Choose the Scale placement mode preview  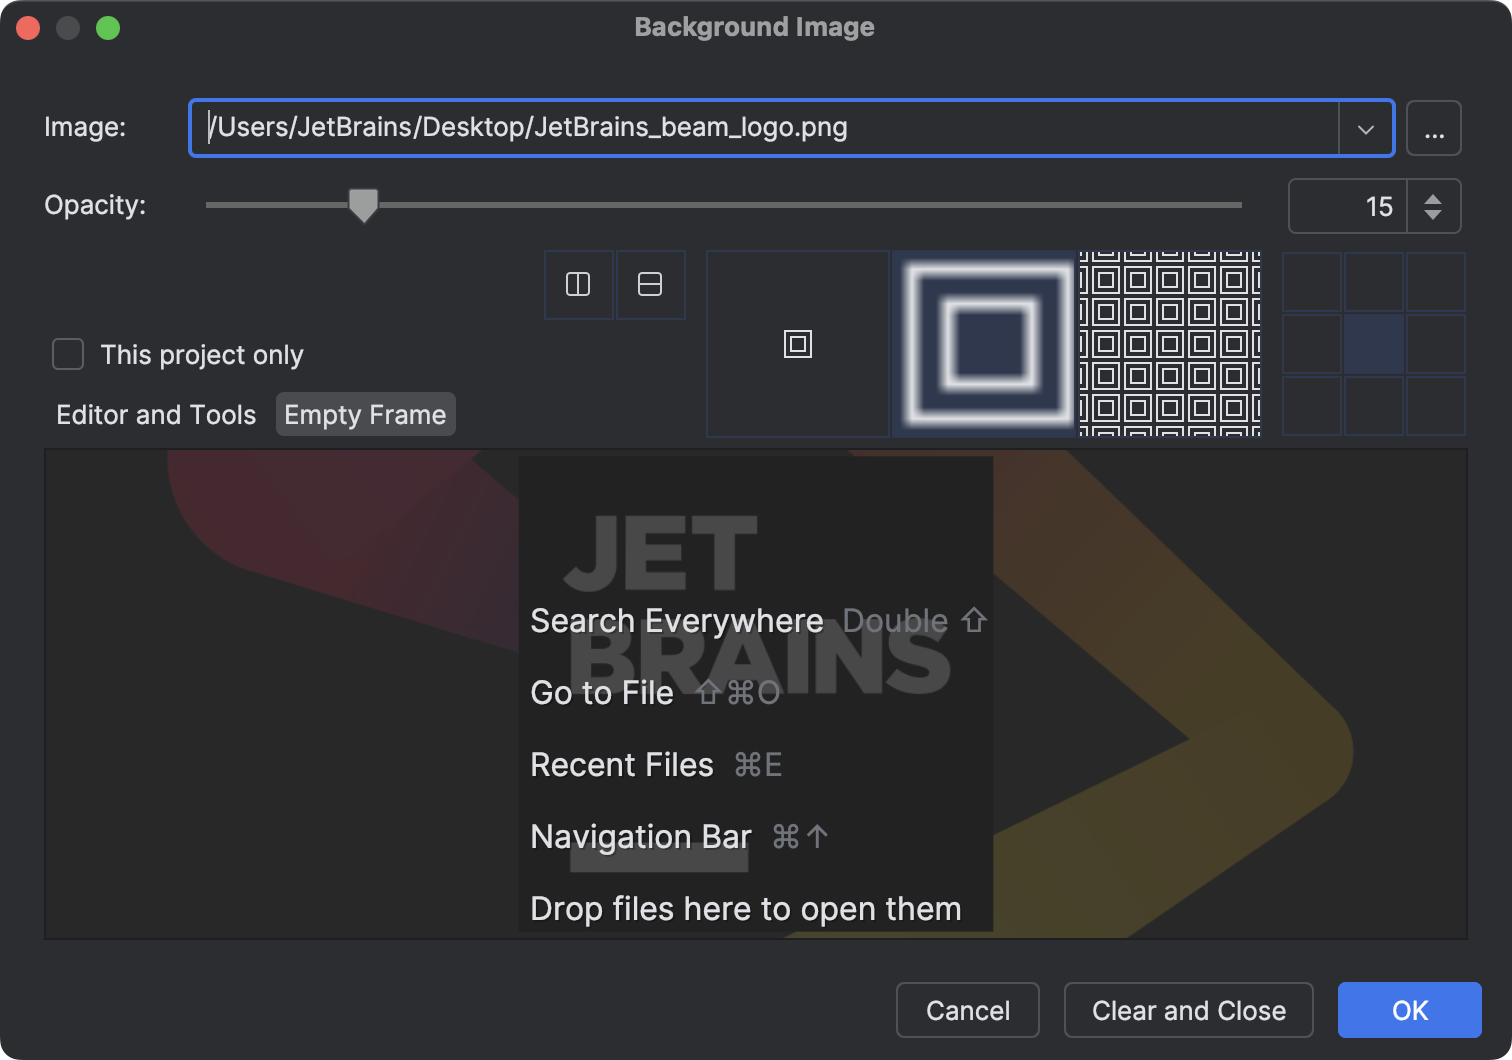(984, 344)
